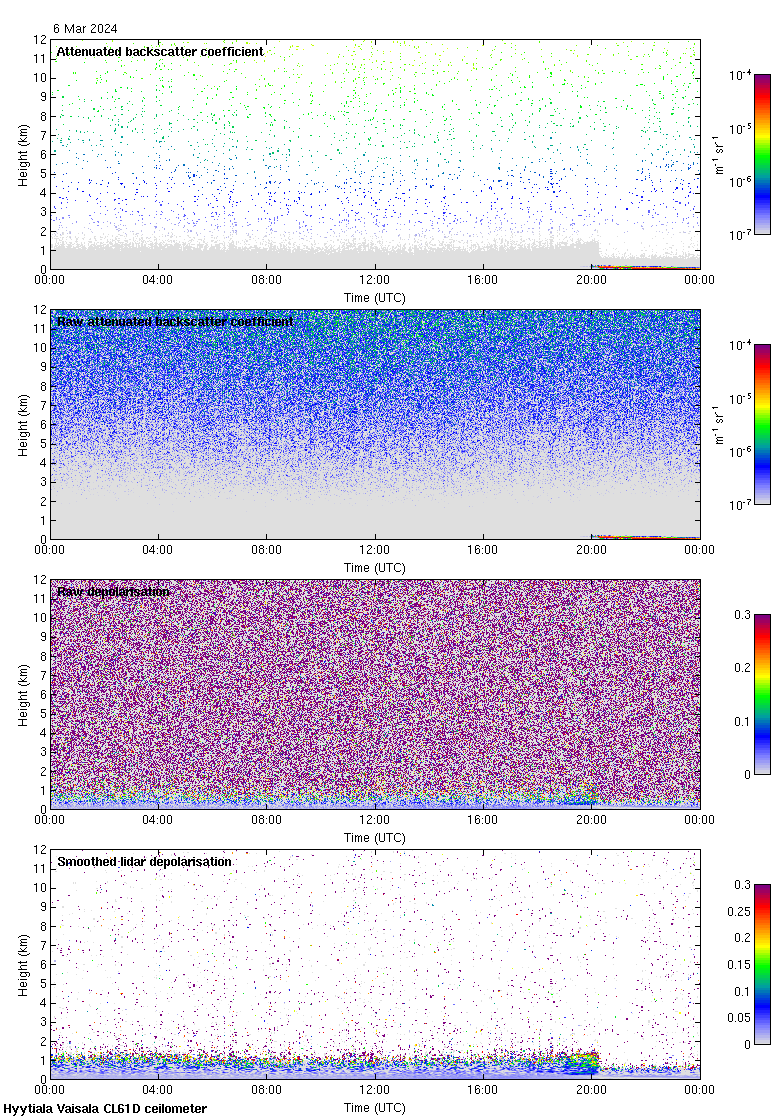Select the 04:00 tick under Smoothed depolarisation panel
Screen dimensions: 780x1120
(158, 1092)
